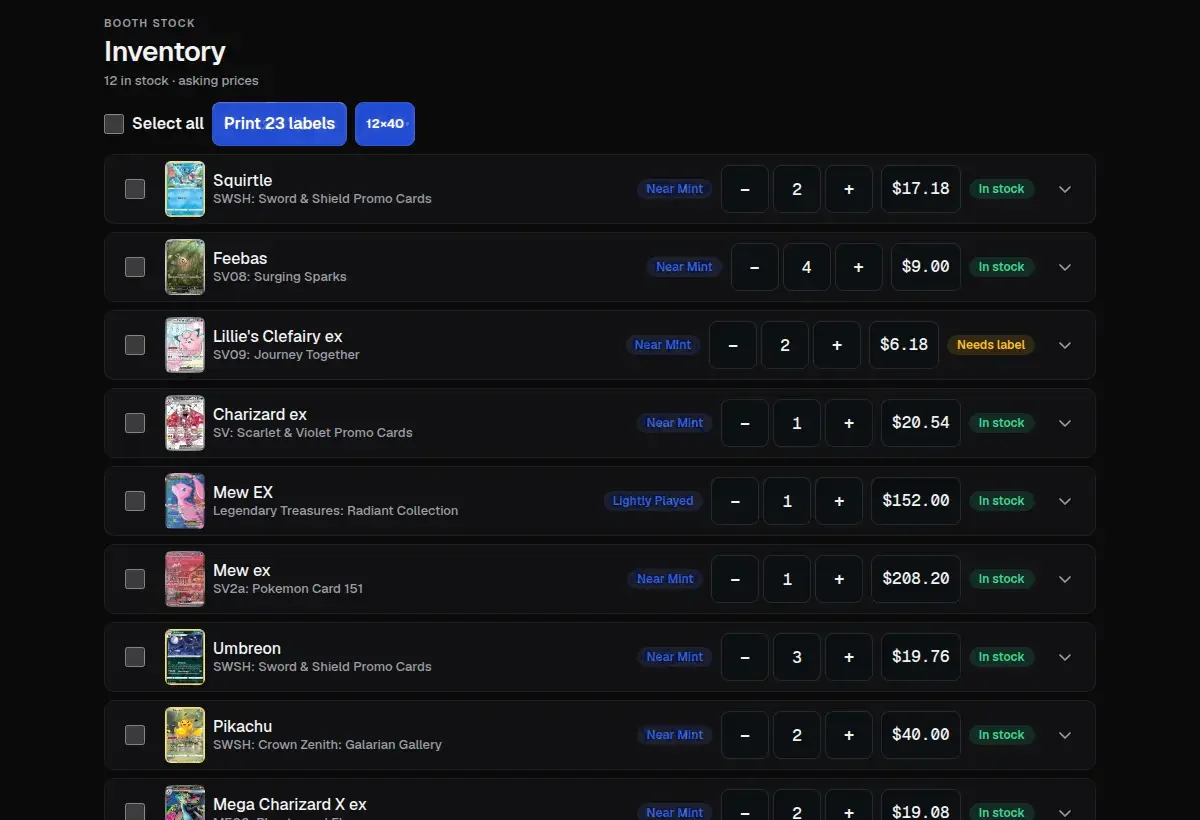Decrease Squirtle quantity with minus button
This screenshot has width=1200, height=820.
[745, 189]
